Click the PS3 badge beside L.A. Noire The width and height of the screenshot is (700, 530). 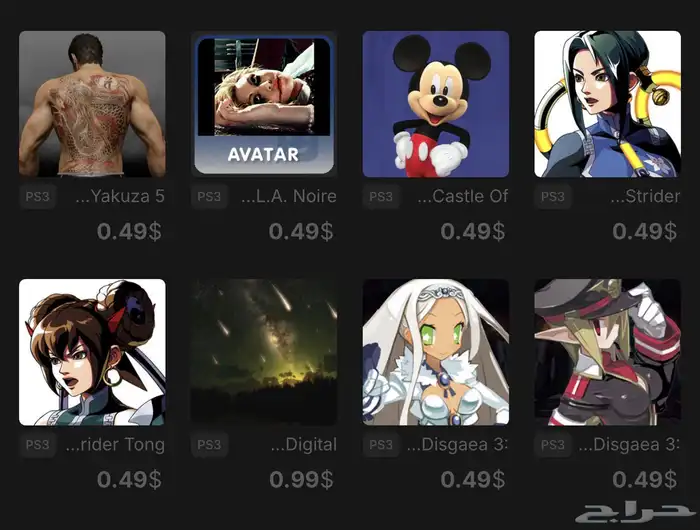coord(209,196)
